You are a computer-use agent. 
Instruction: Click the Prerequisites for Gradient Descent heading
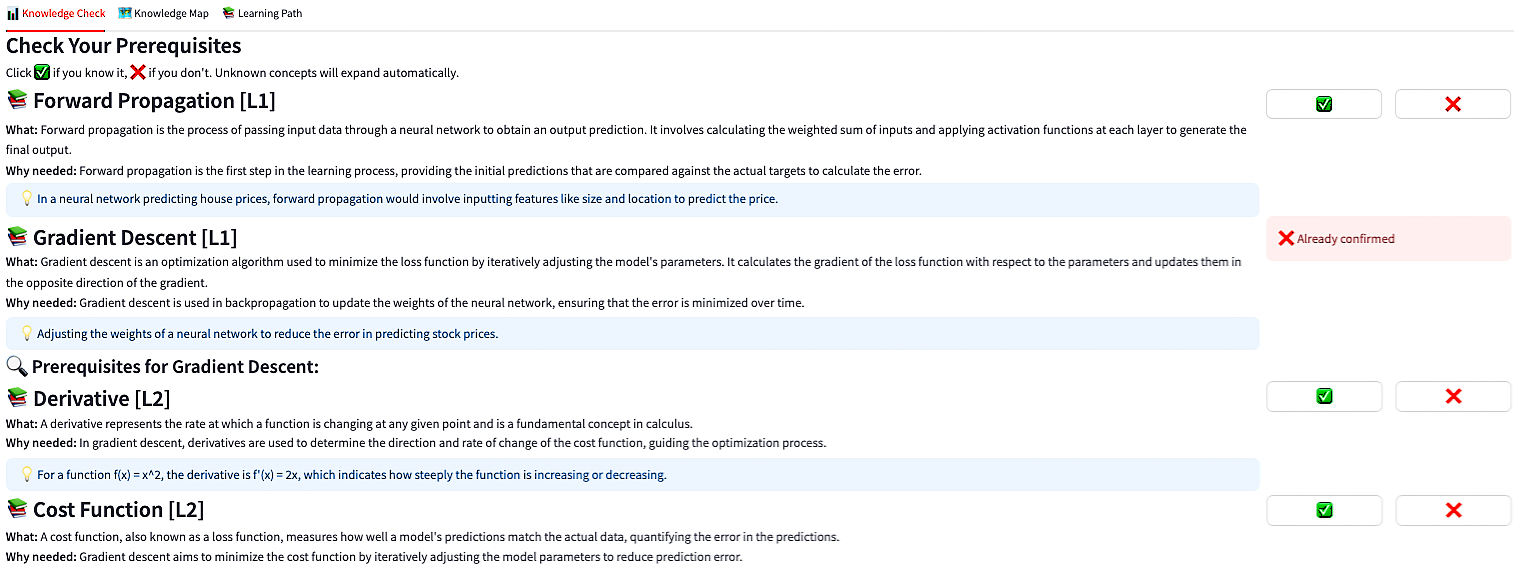pos(175,367)
